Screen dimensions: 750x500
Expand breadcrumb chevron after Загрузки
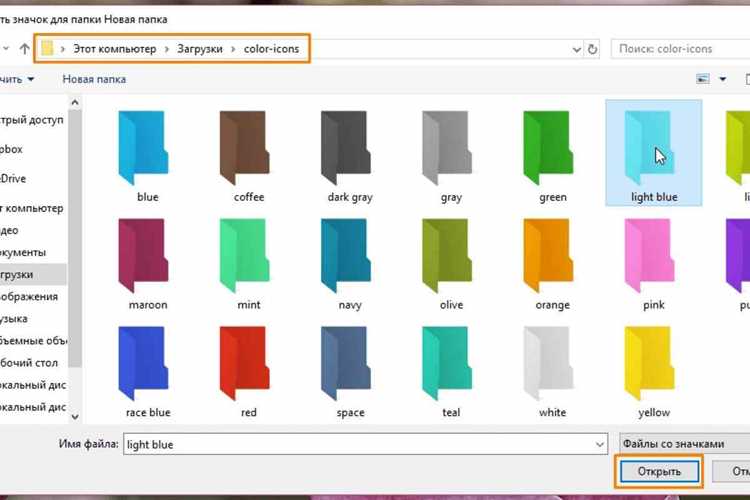click(x=233, y=49)
